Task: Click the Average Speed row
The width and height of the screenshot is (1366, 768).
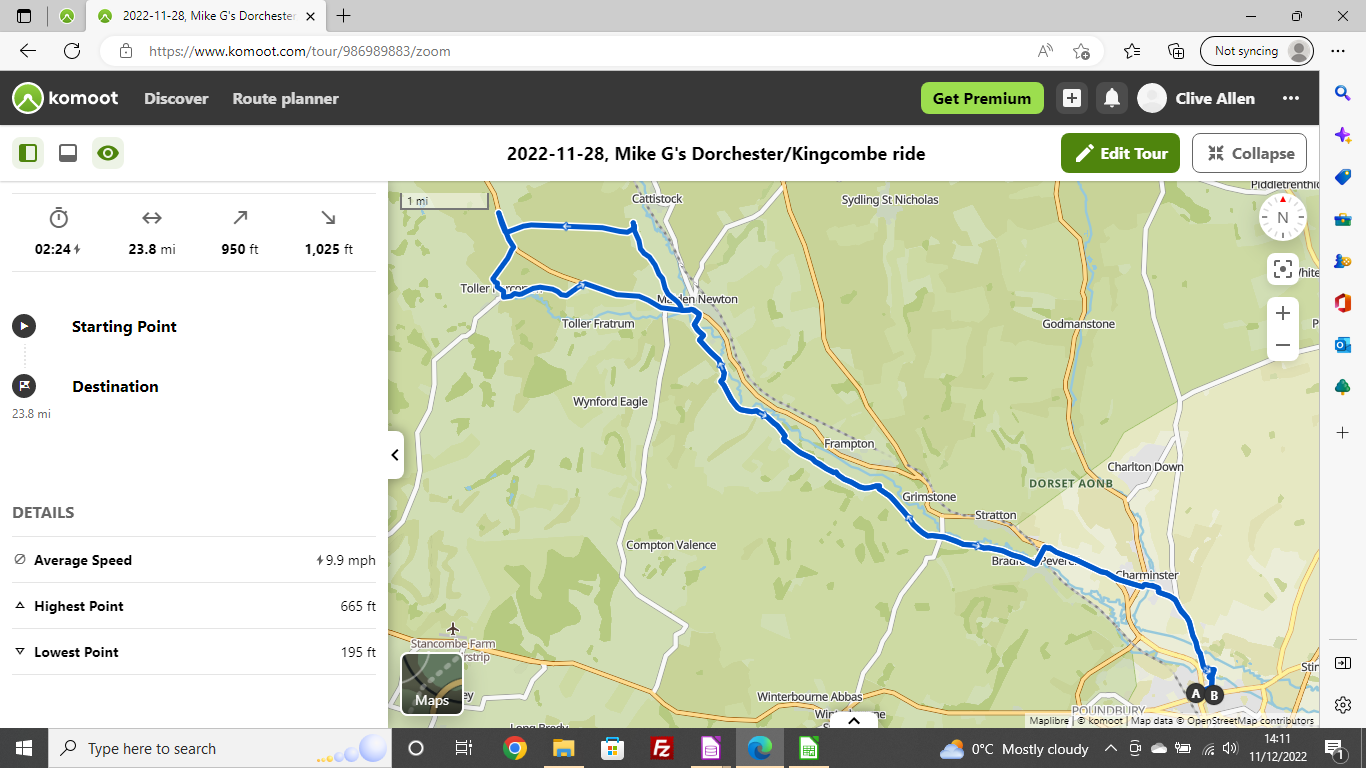Action: [x=194, y=560]
